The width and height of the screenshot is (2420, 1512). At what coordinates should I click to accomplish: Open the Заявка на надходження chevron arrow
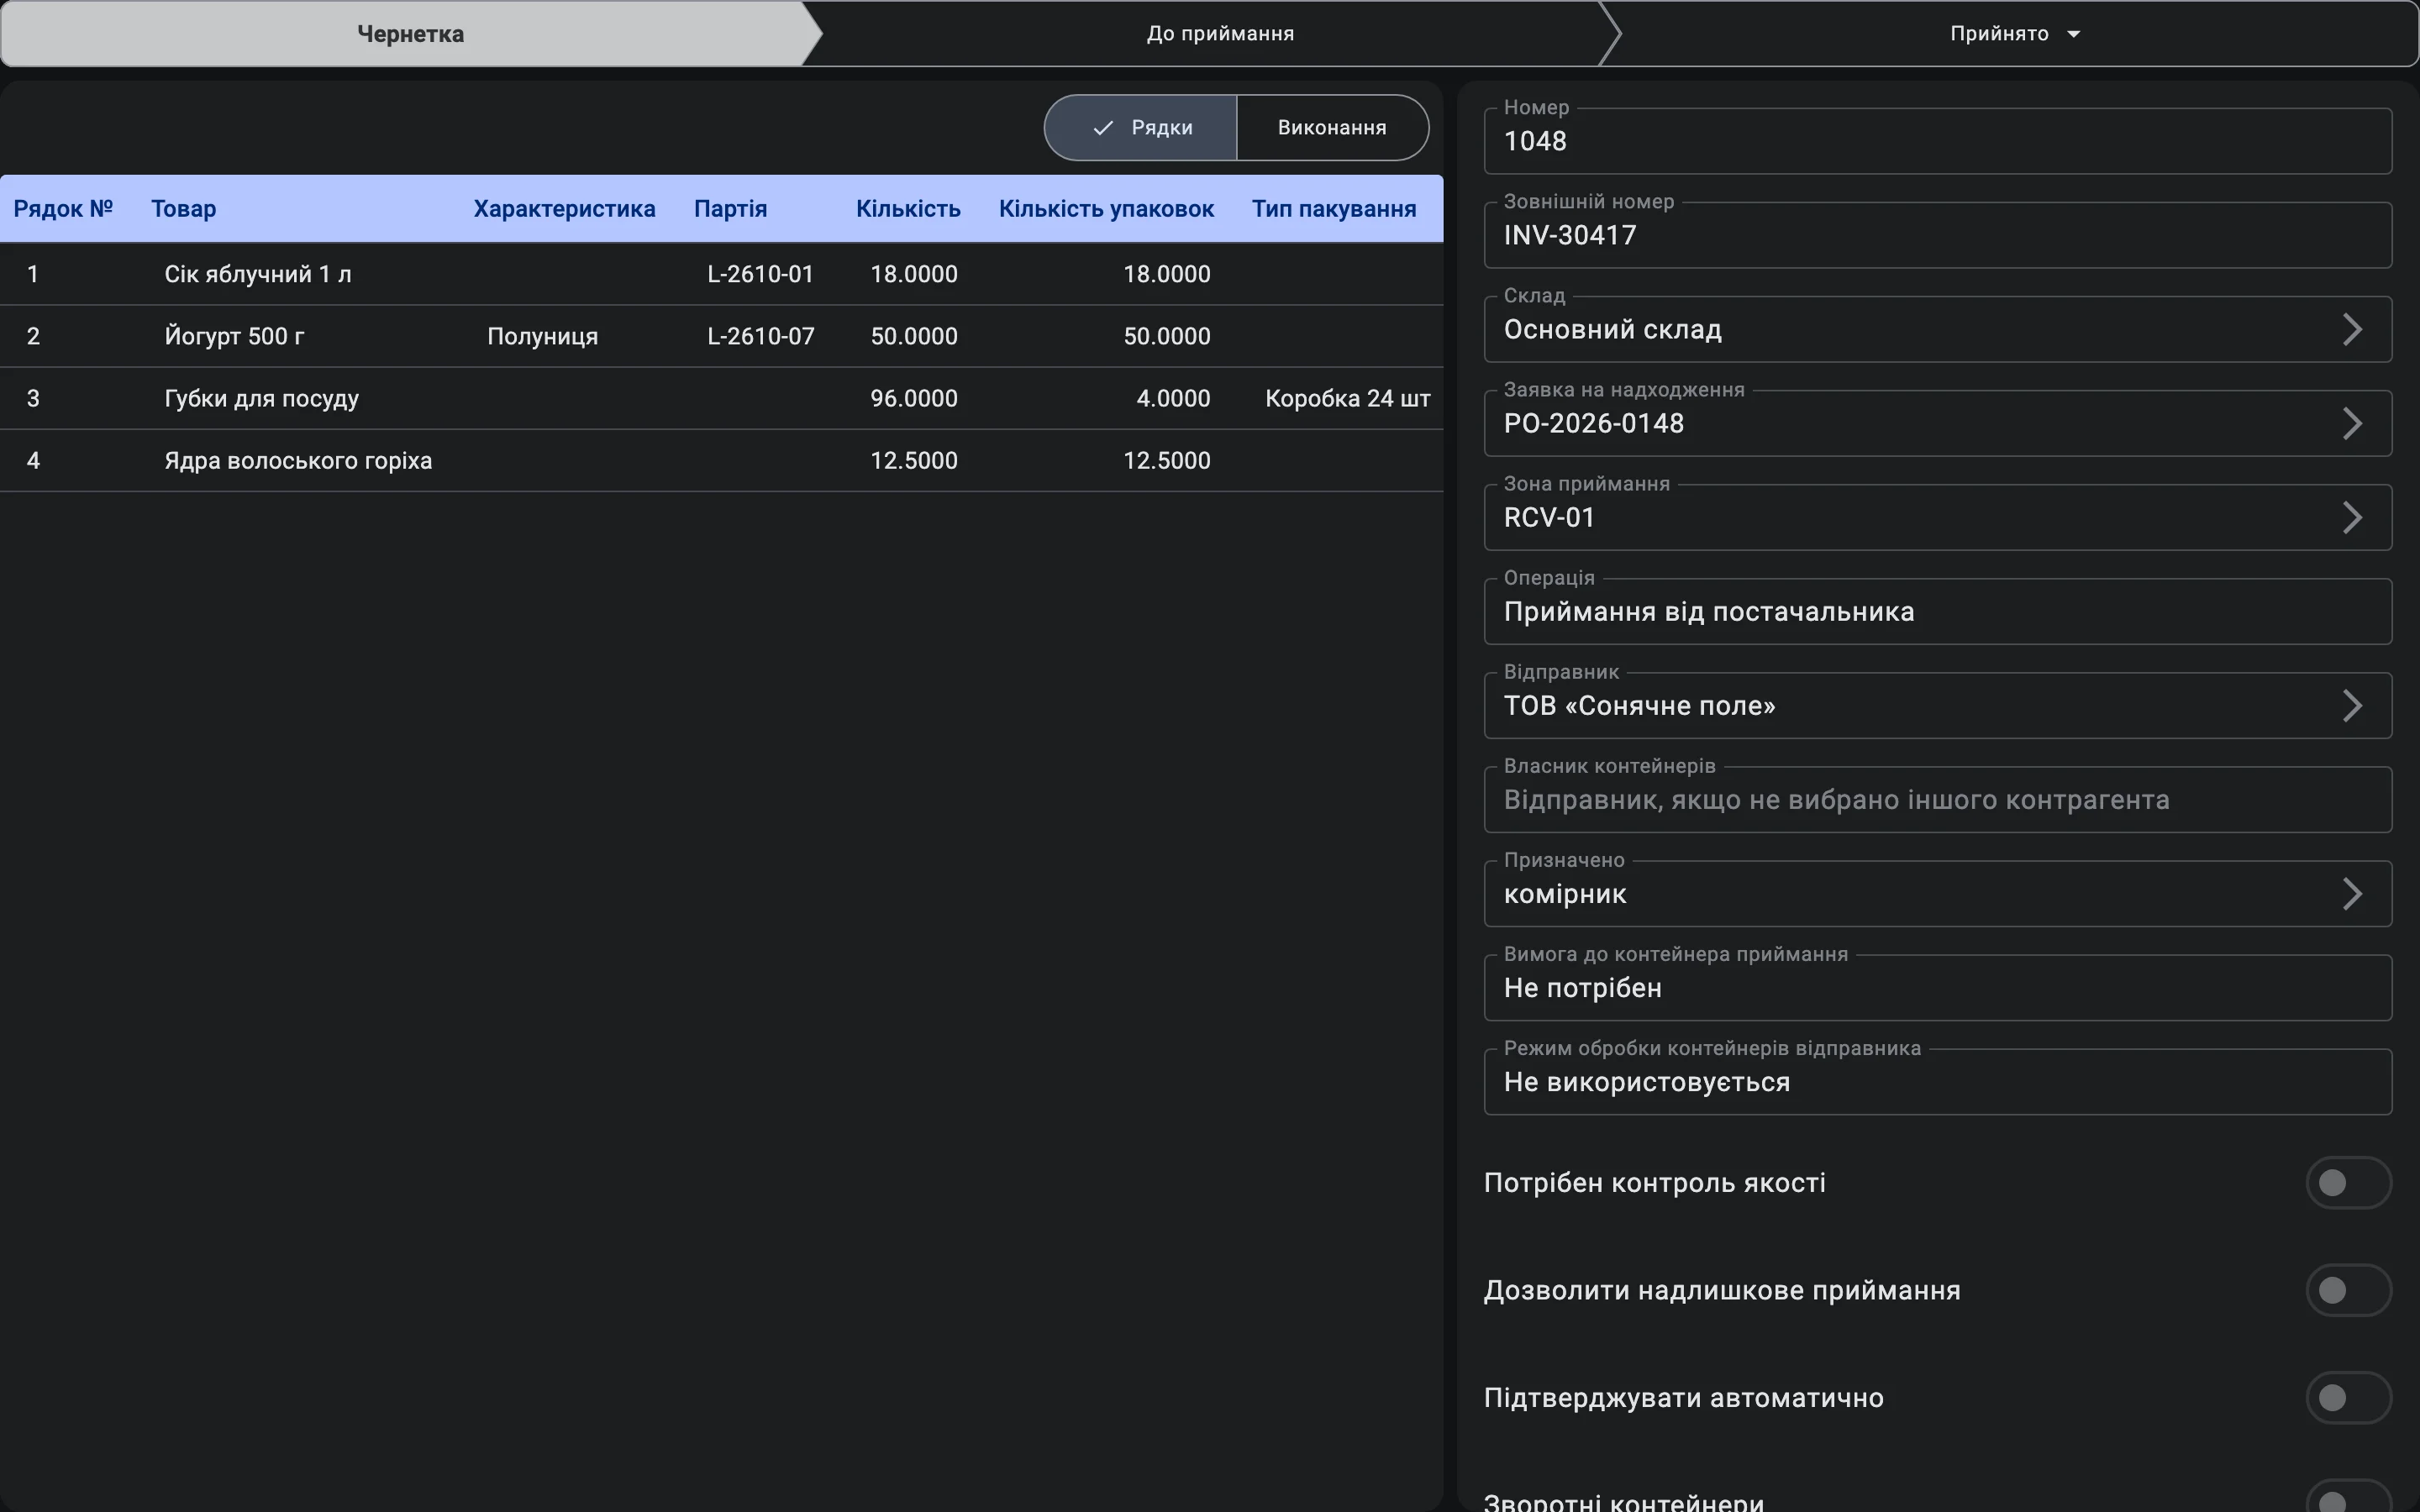point(2352,423)
